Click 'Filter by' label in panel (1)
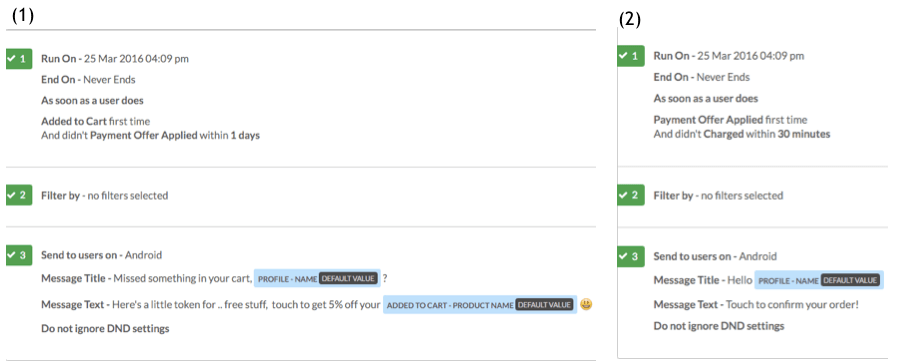The width and height of the screenshot is (913, 362). 60,196
